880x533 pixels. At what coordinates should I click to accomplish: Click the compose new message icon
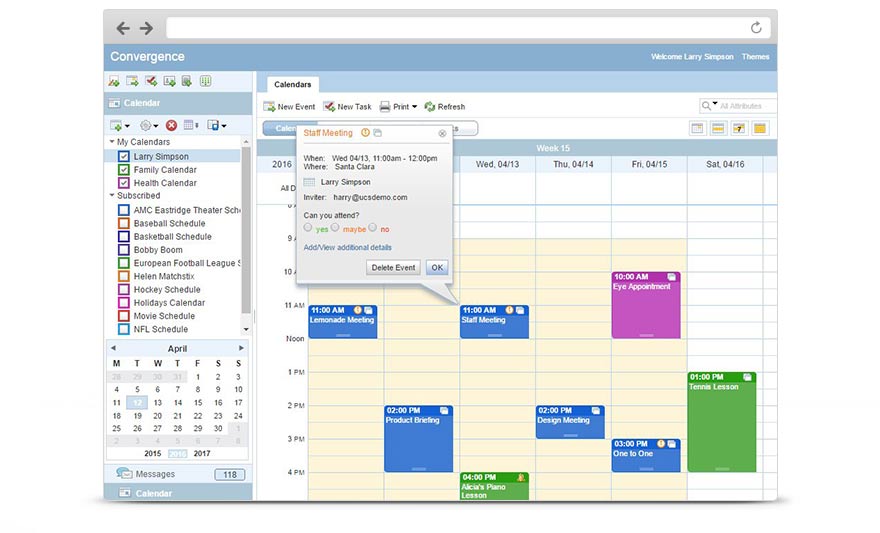pyautogui.click(x=114, y=81)
